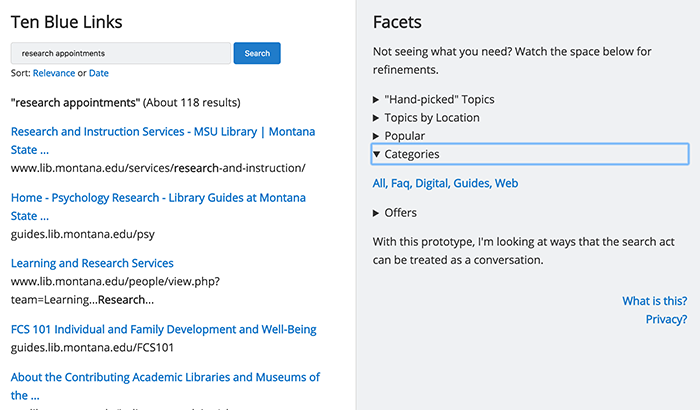Sort results by Relevance
This screenshot has width=700, height=410.
tap(54, 74)
